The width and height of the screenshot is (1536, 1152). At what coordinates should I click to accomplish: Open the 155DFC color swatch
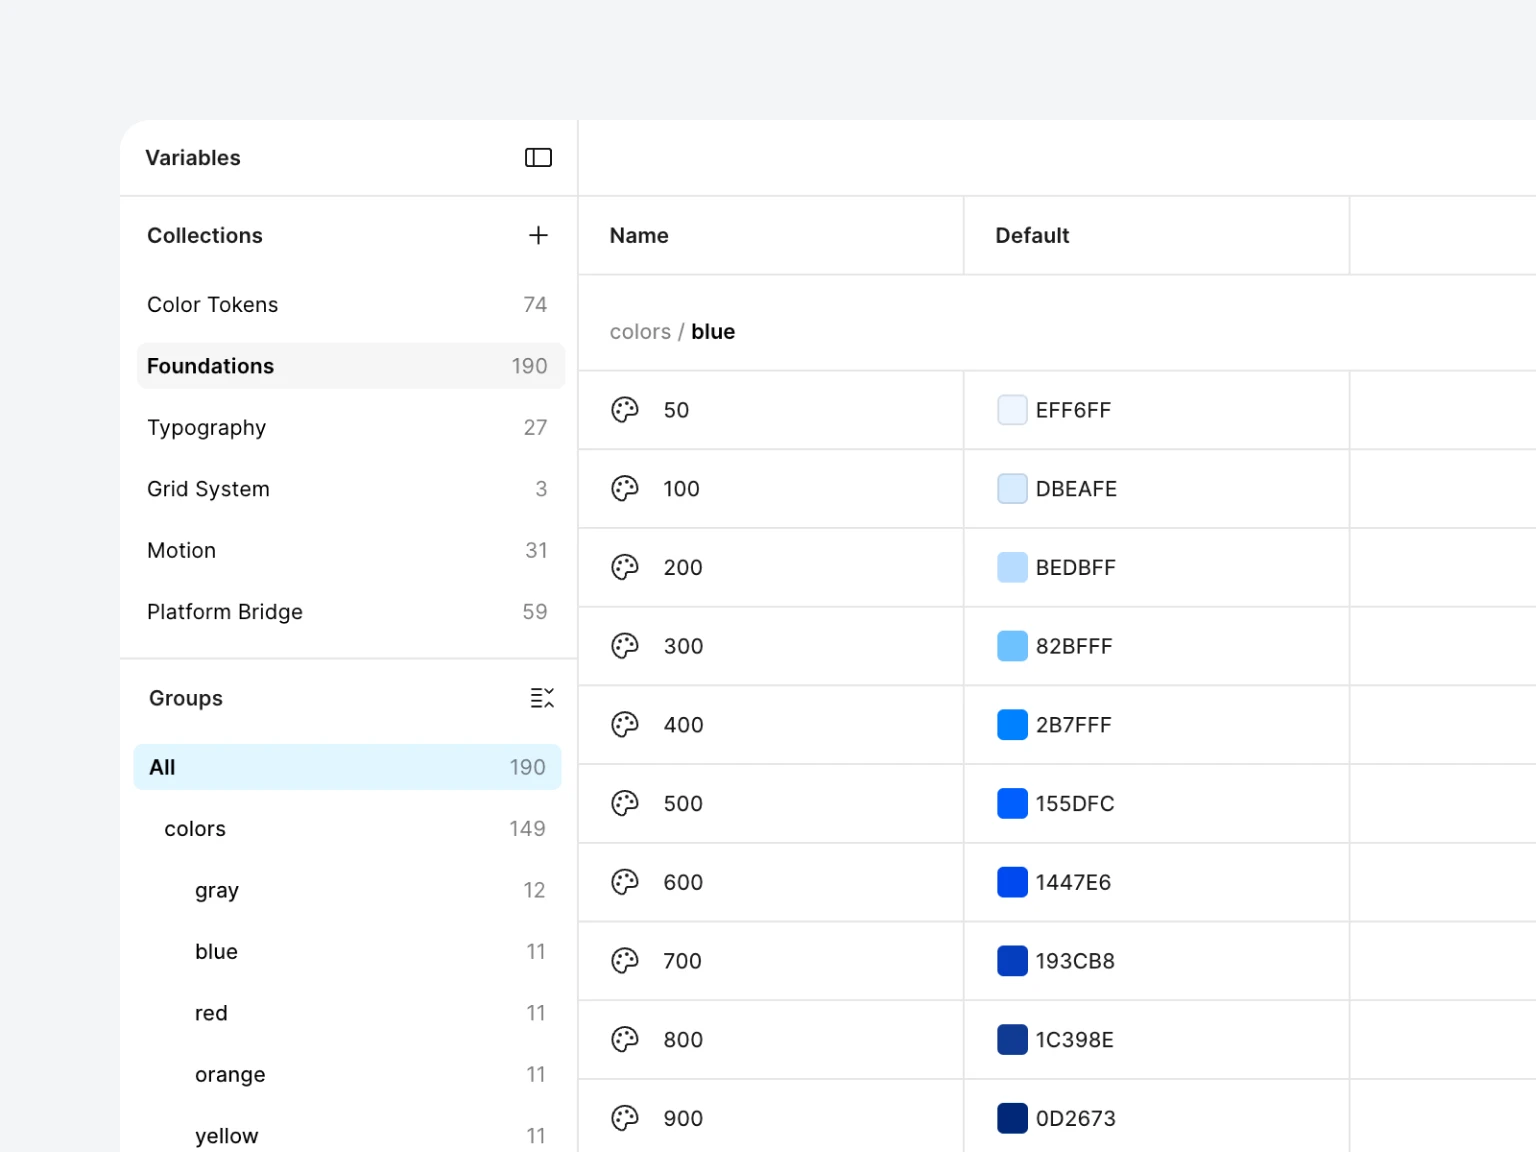pyautogui.click(x=1012, y=803)
